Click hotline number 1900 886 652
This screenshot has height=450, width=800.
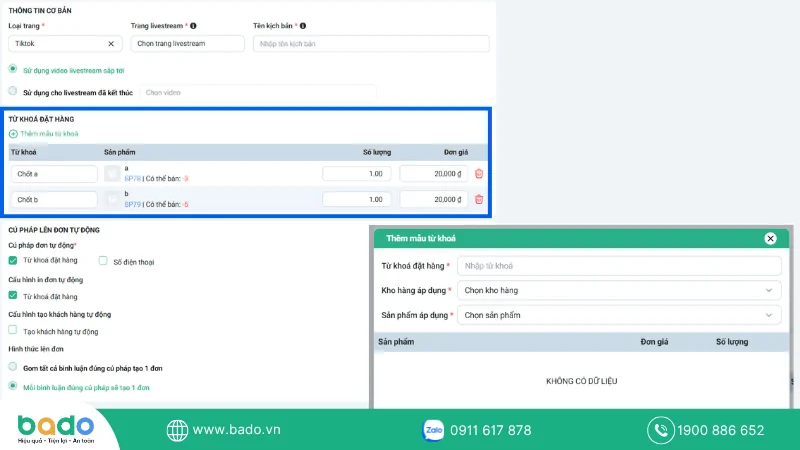pos(720,431)
